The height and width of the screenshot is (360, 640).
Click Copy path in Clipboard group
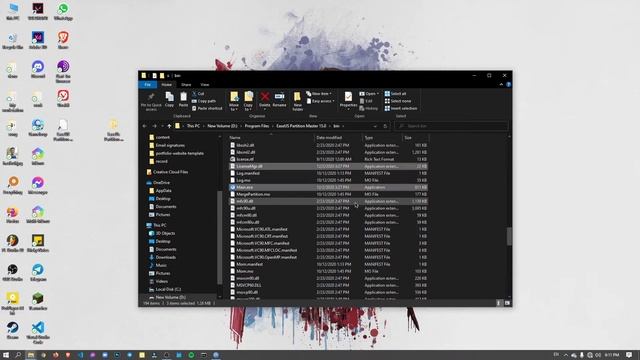click(204, 101)
